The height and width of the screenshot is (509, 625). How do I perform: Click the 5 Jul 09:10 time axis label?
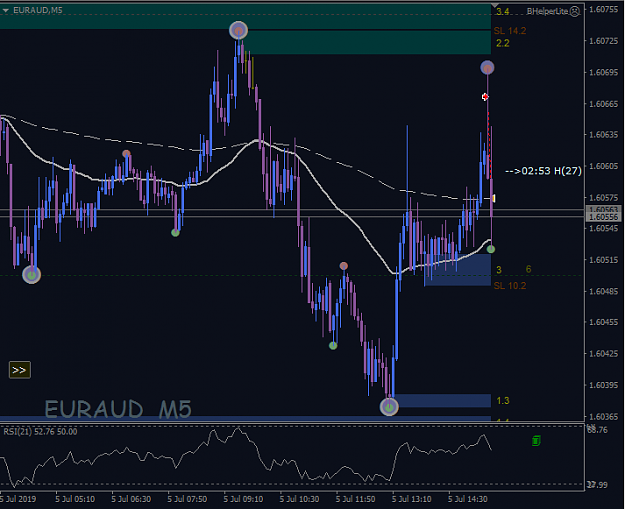[x=243, y=499]
